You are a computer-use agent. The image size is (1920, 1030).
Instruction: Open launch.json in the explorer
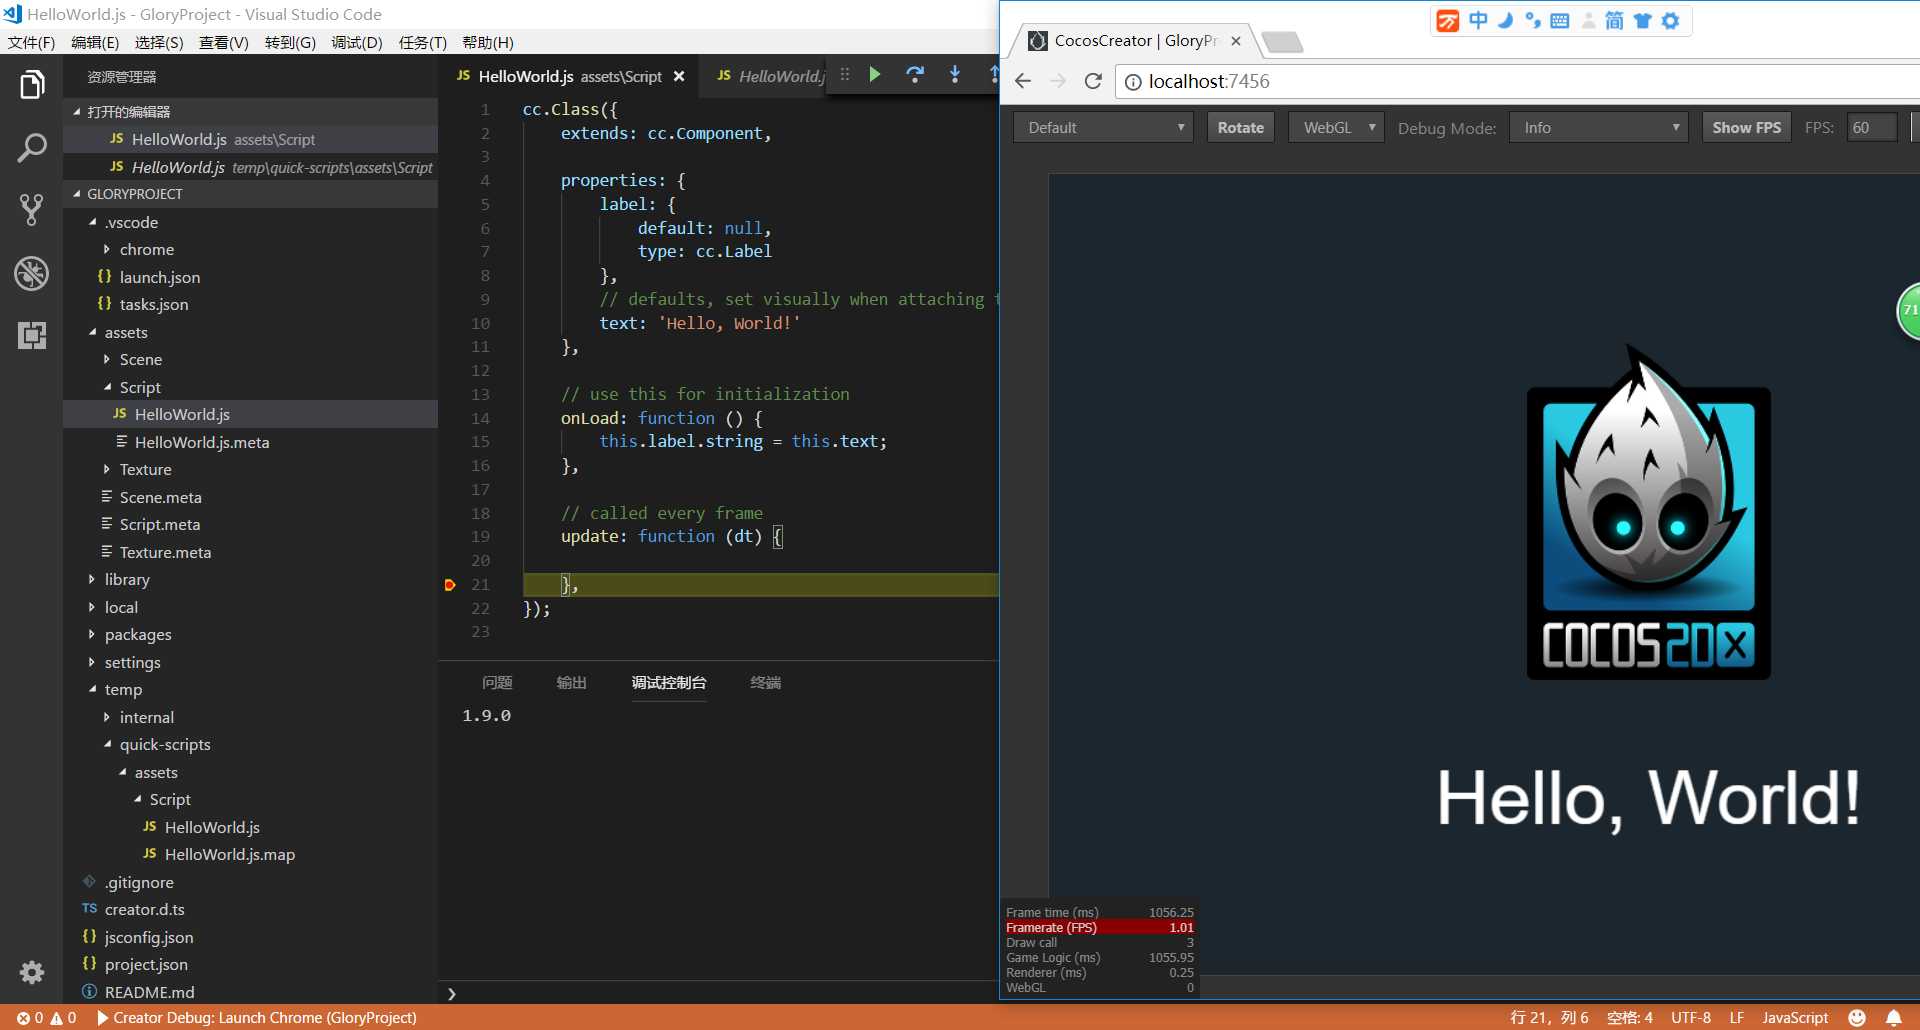tap(159, 277)
